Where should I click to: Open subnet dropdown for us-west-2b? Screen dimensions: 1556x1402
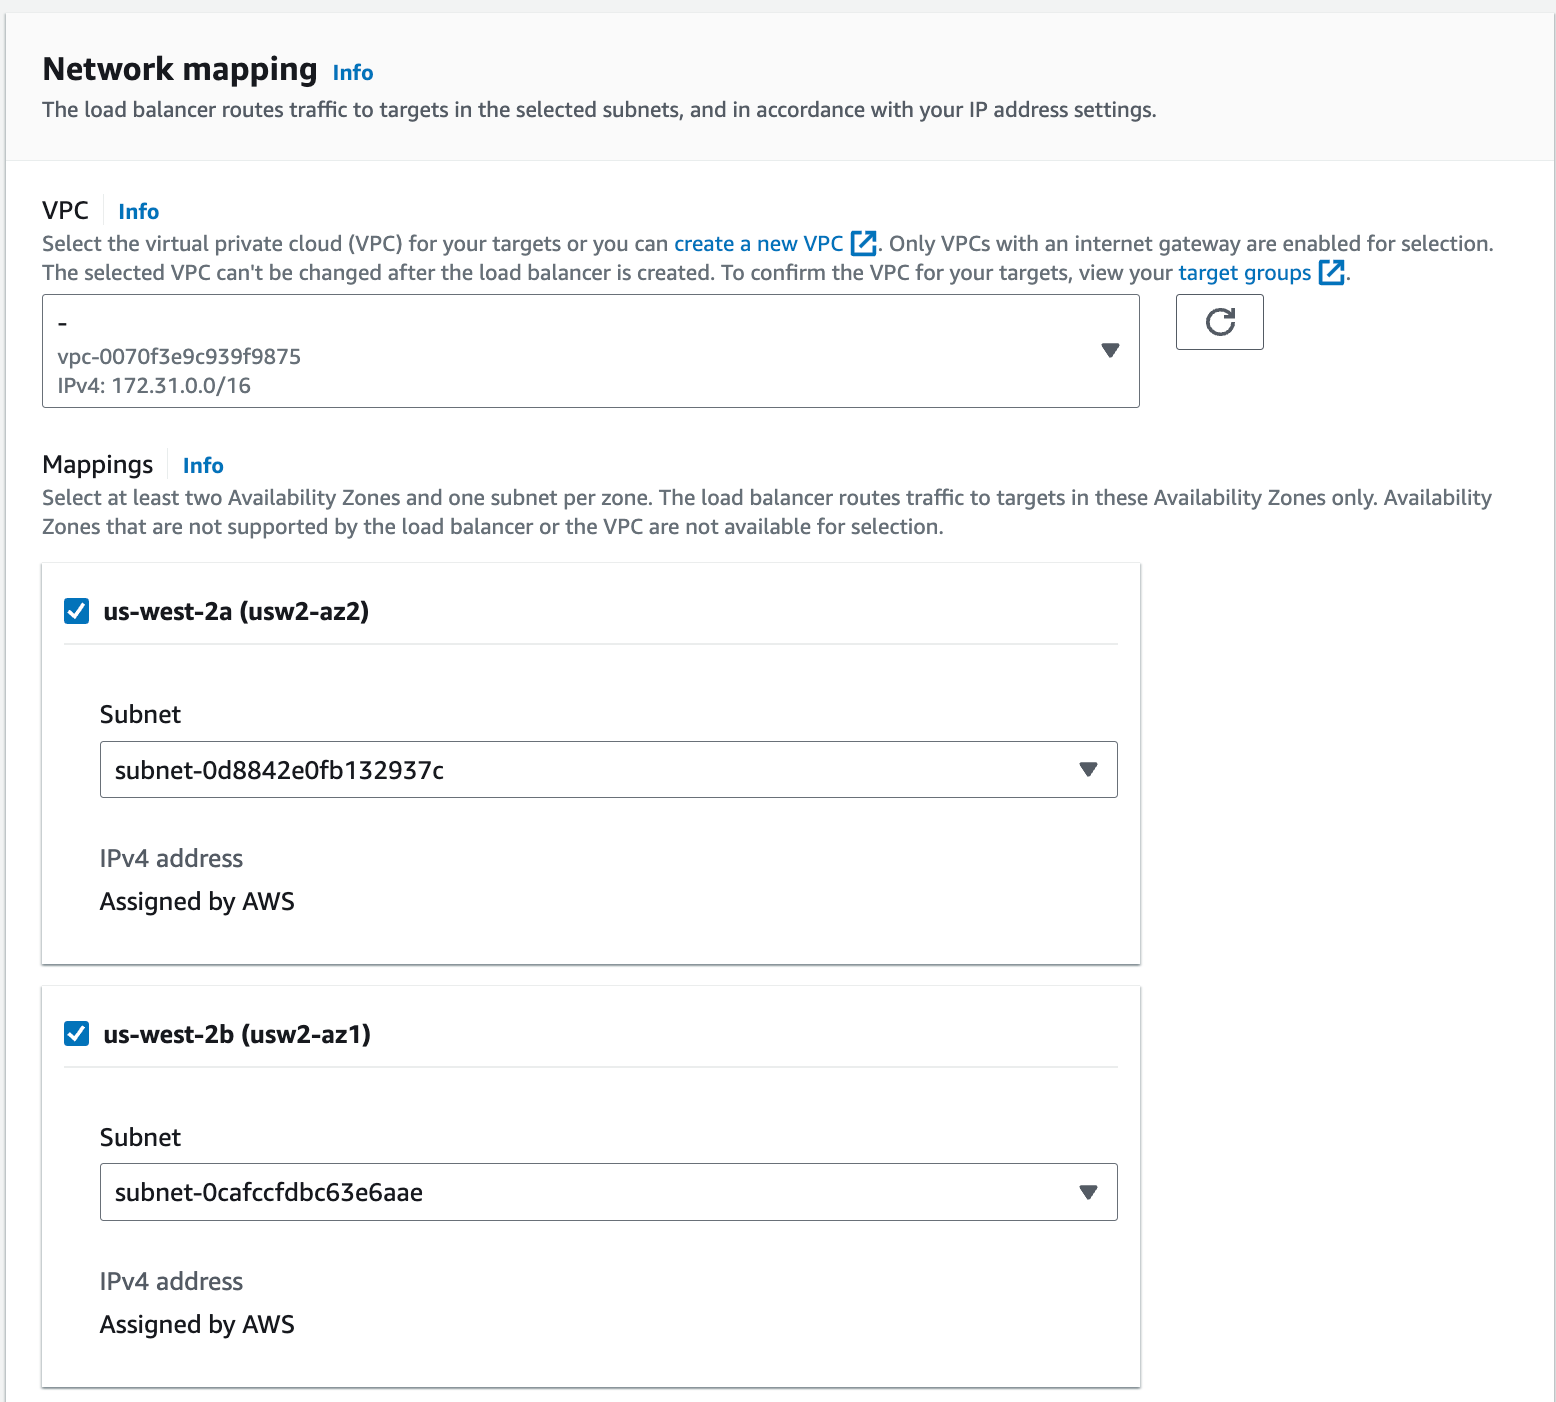(x=608, y=1192)
